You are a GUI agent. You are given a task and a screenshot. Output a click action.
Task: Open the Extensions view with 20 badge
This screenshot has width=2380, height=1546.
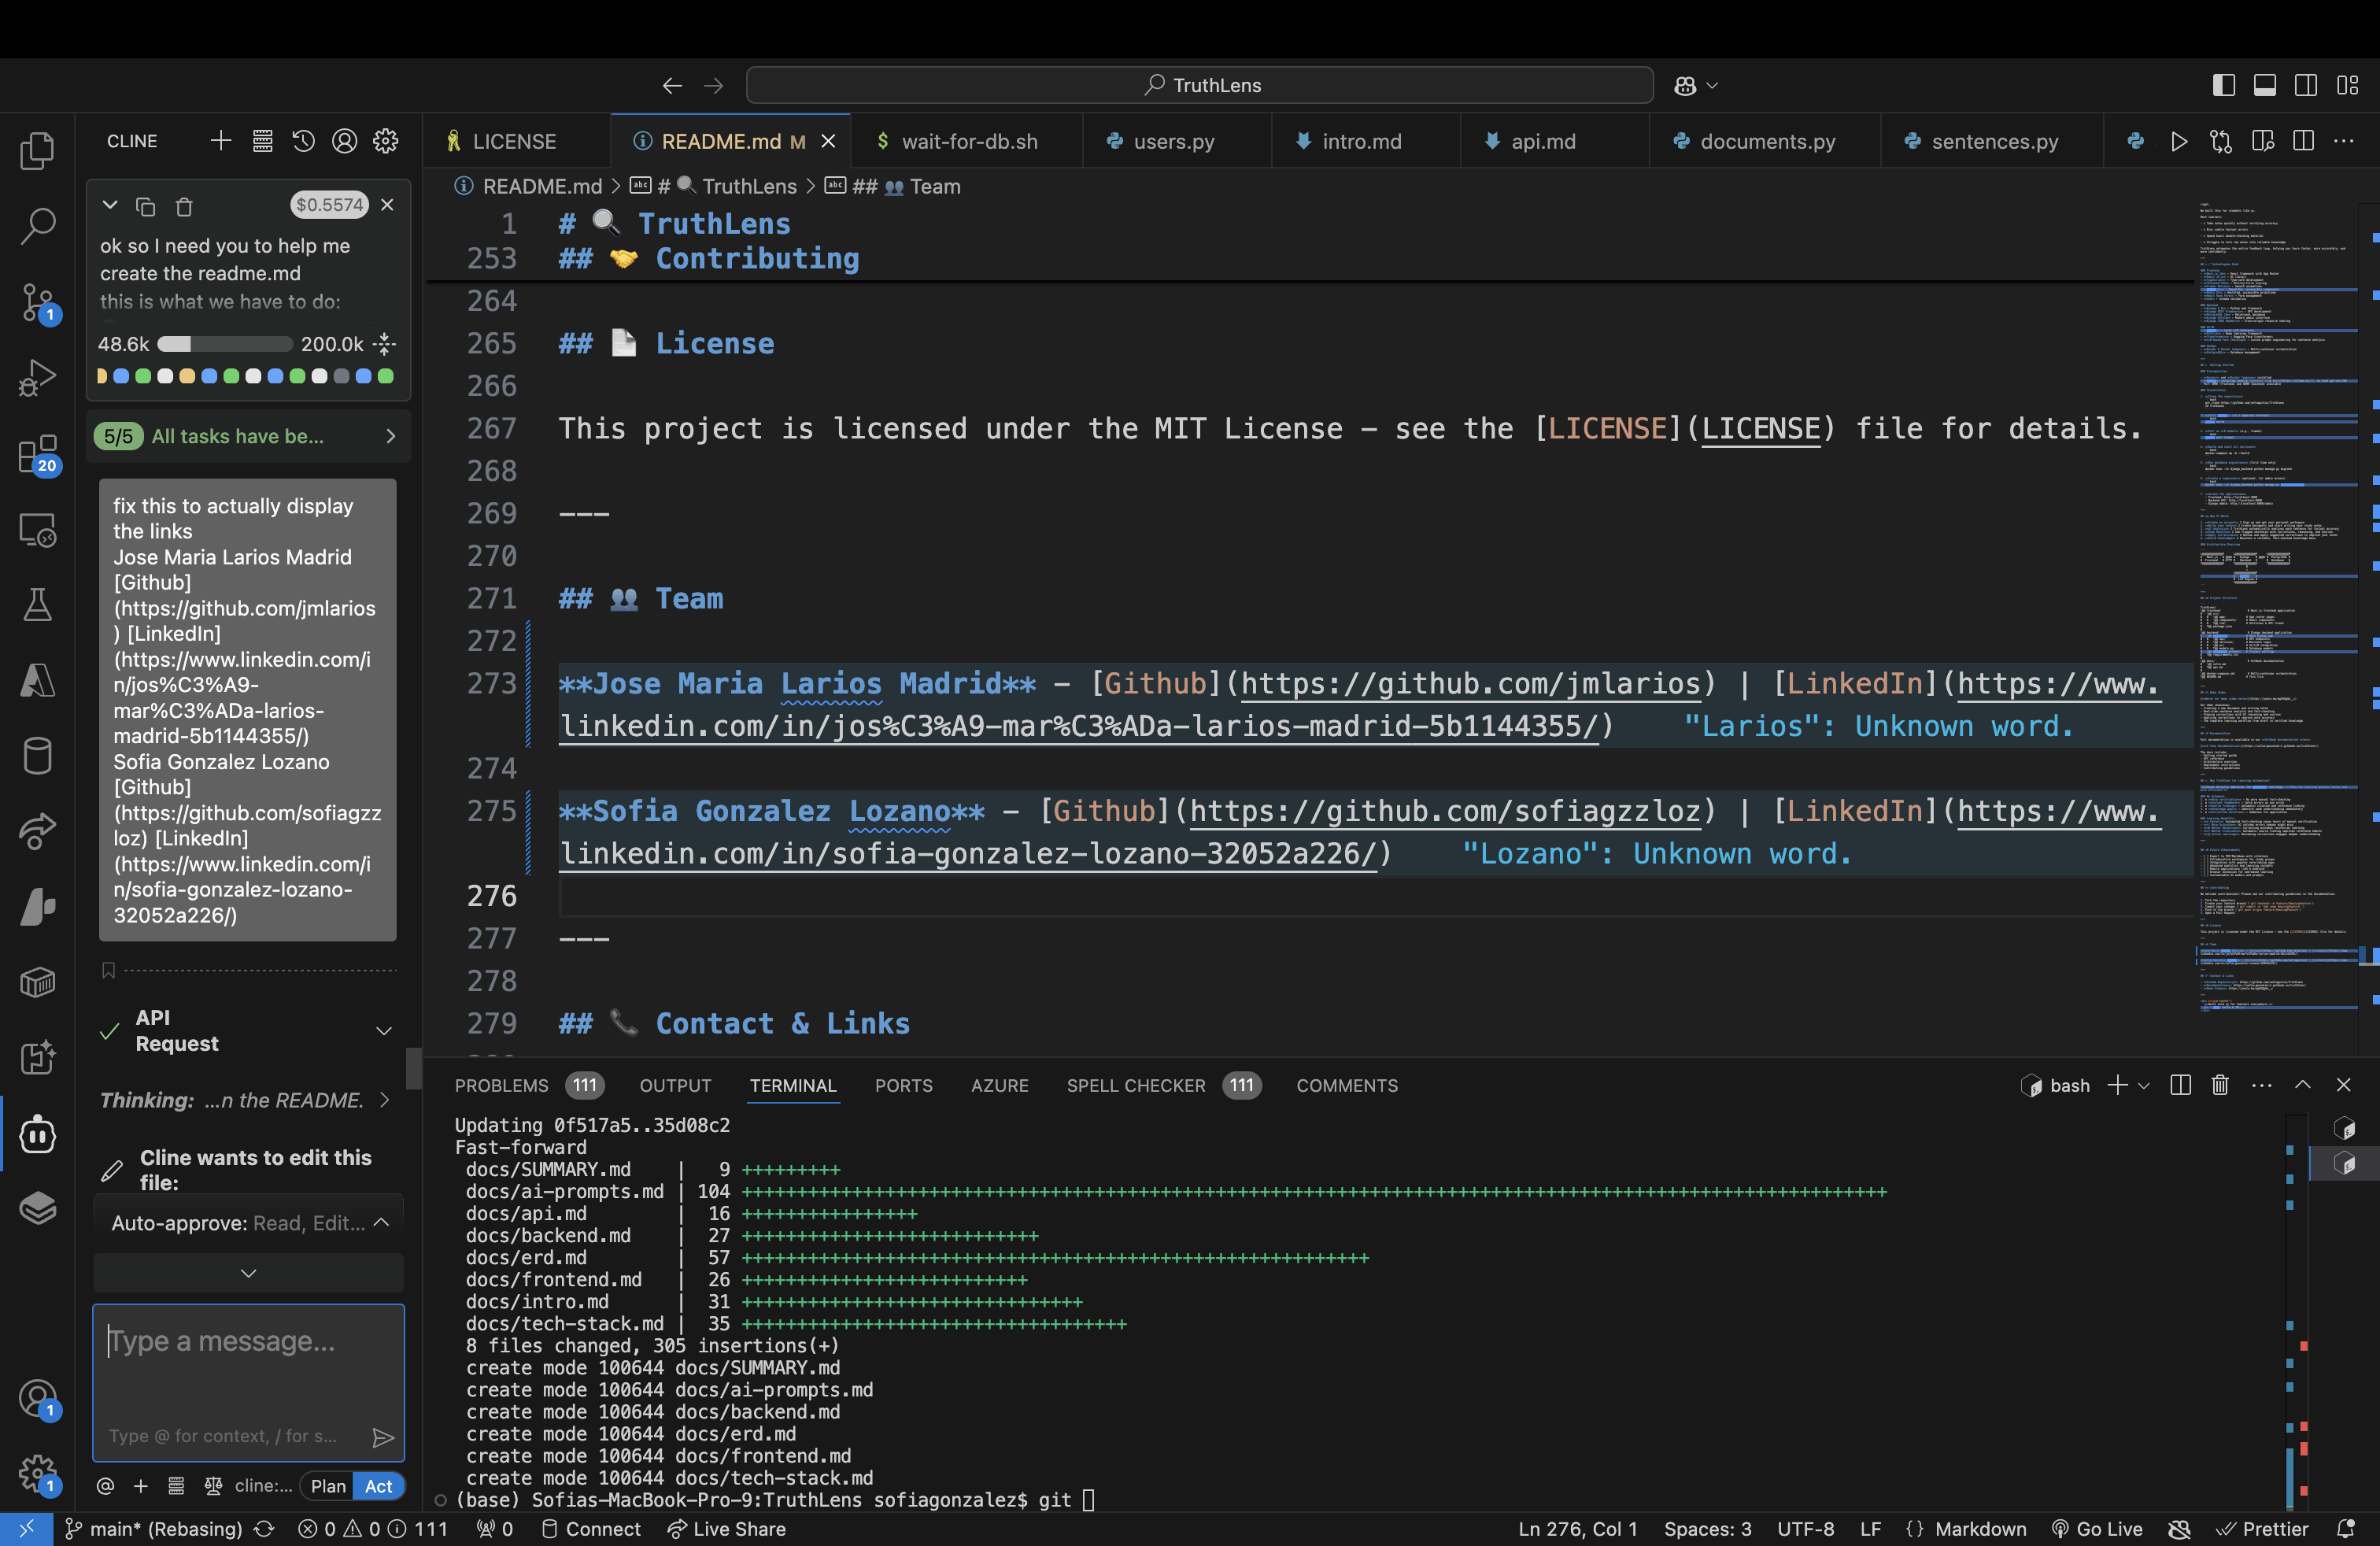38,455
